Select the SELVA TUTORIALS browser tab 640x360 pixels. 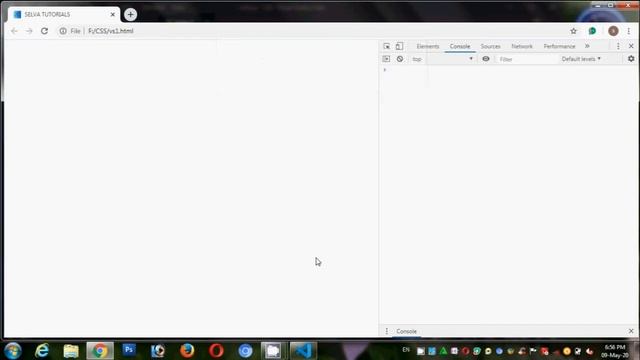click(x=64, y=14)
